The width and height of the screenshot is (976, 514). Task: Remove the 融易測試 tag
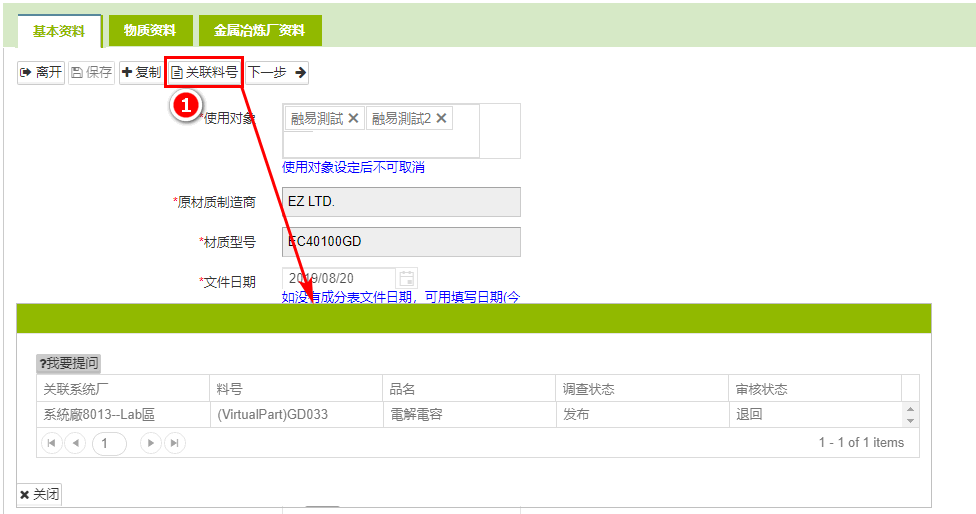(353, 118)
